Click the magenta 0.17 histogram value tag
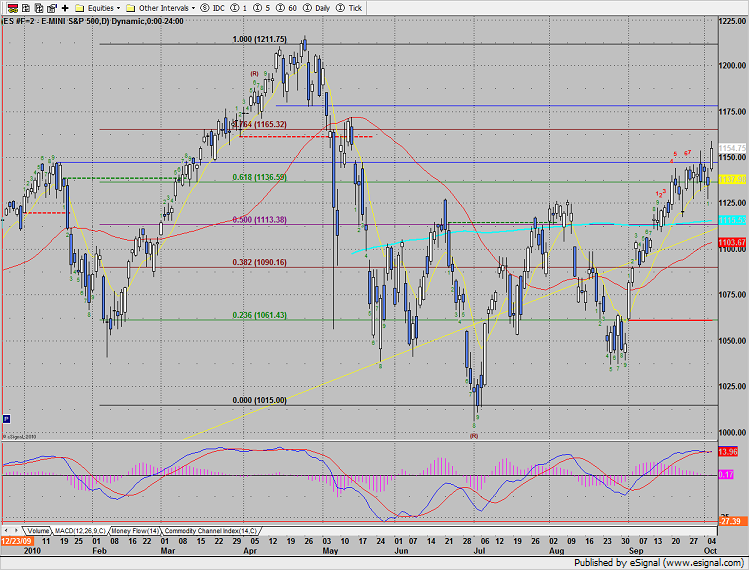This screenshot has width=749, height=570. [x=726, y=474]
